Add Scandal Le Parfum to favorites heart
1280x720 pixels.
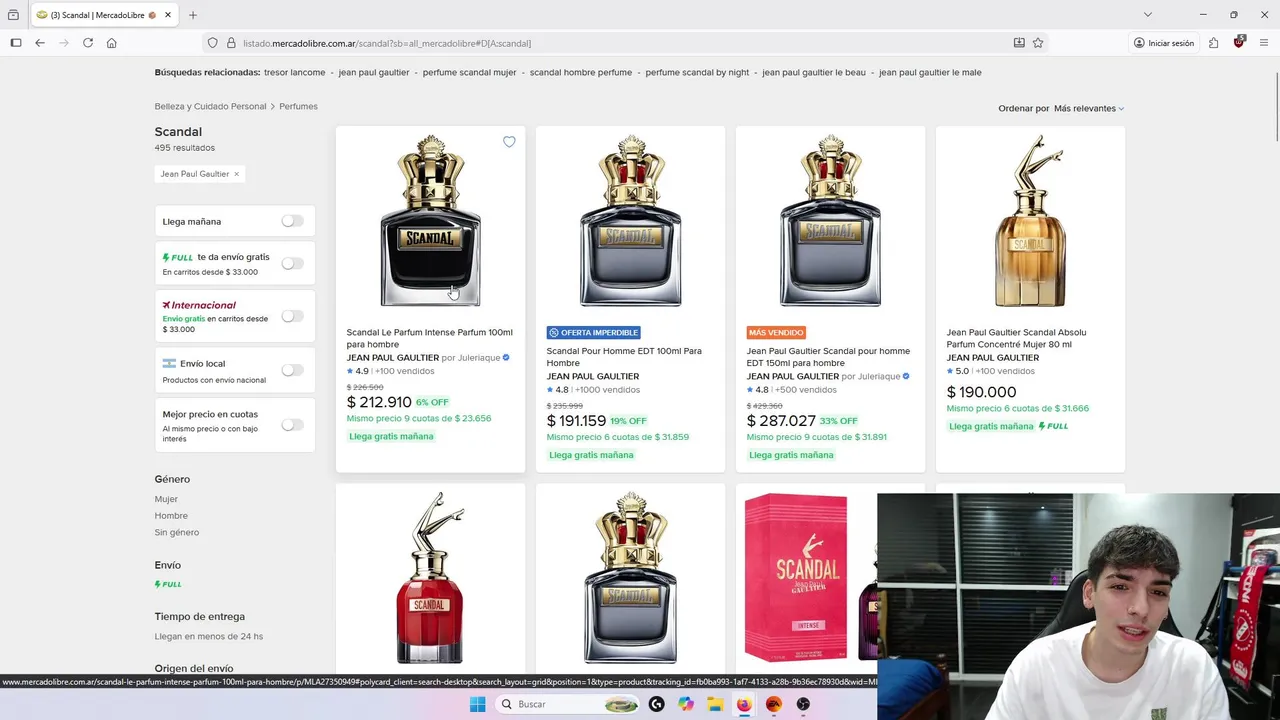tap(509, 142)
